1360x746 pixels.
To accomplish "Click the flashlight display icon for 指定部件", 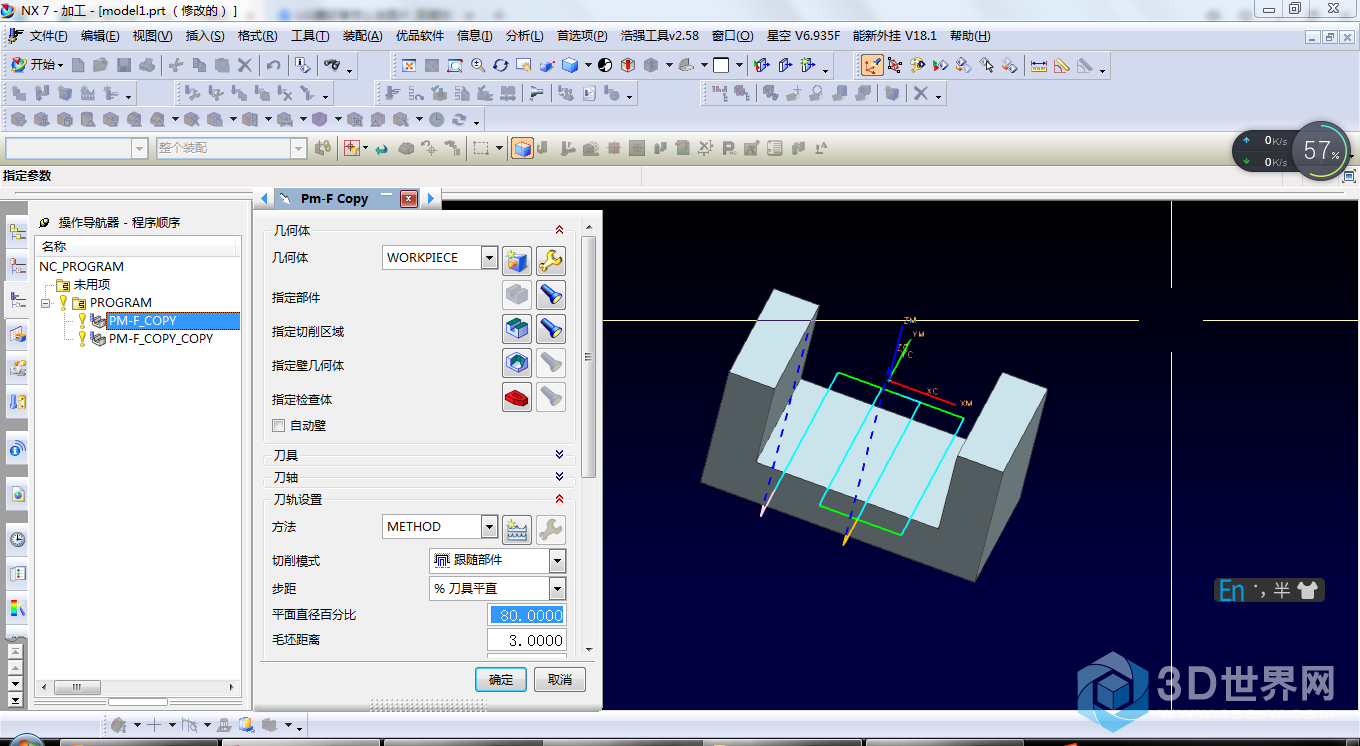I will pos(551,295).
